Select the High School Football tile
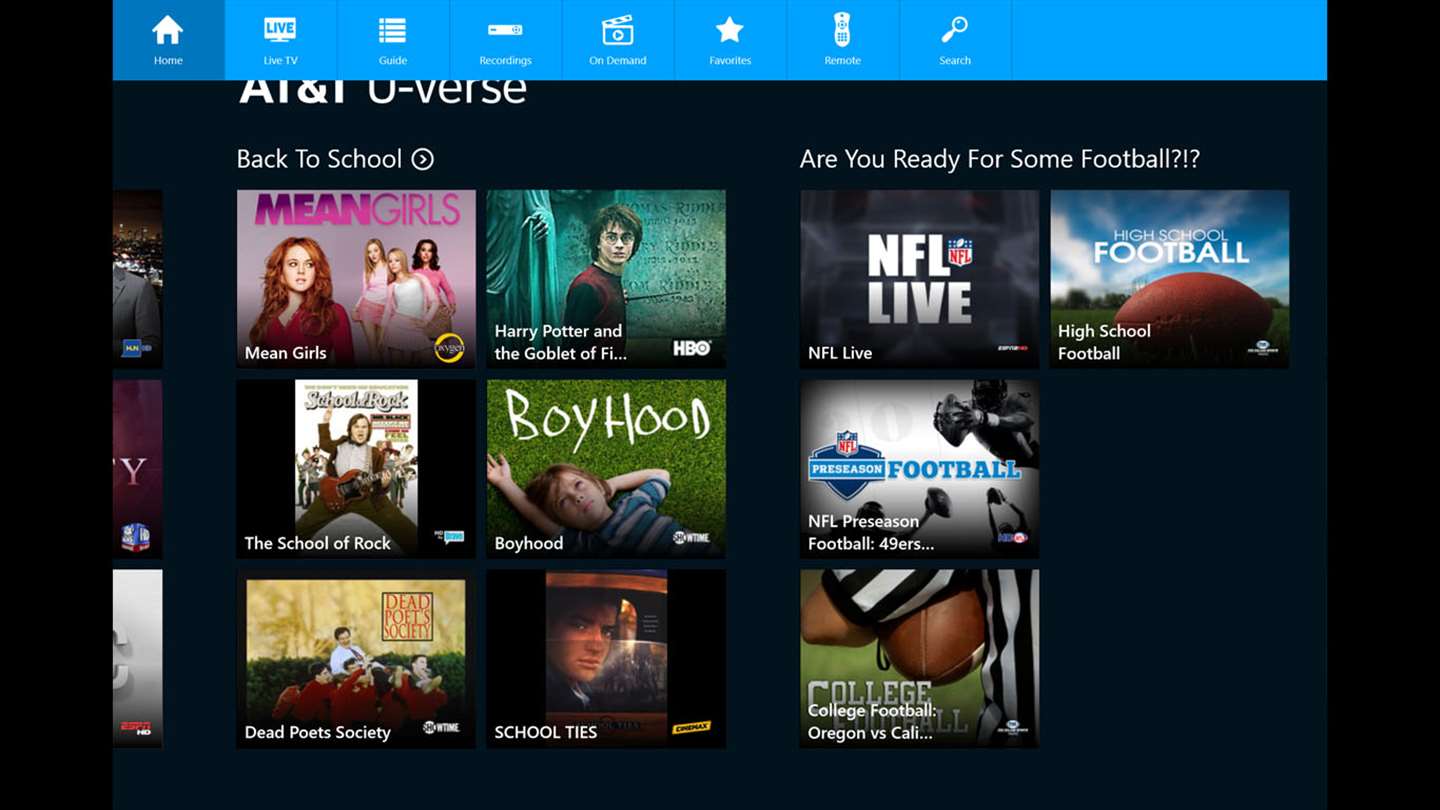The height and width of the screenshot is (810, 1440). [1170, 279]
